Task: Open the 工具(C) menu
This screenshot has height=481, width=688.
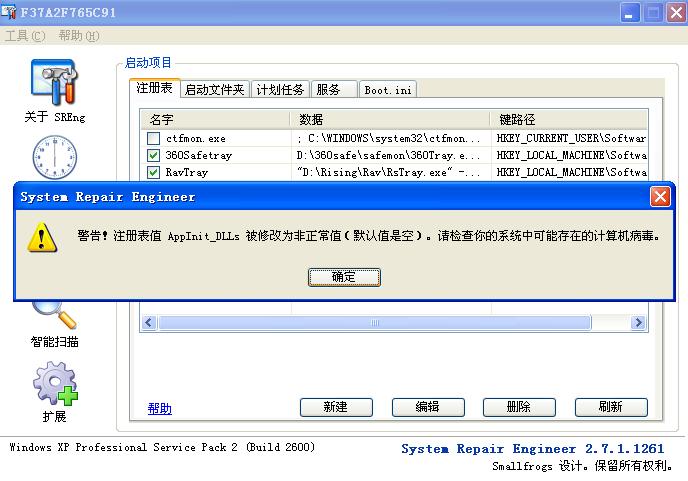Action: tap(25, 36)
